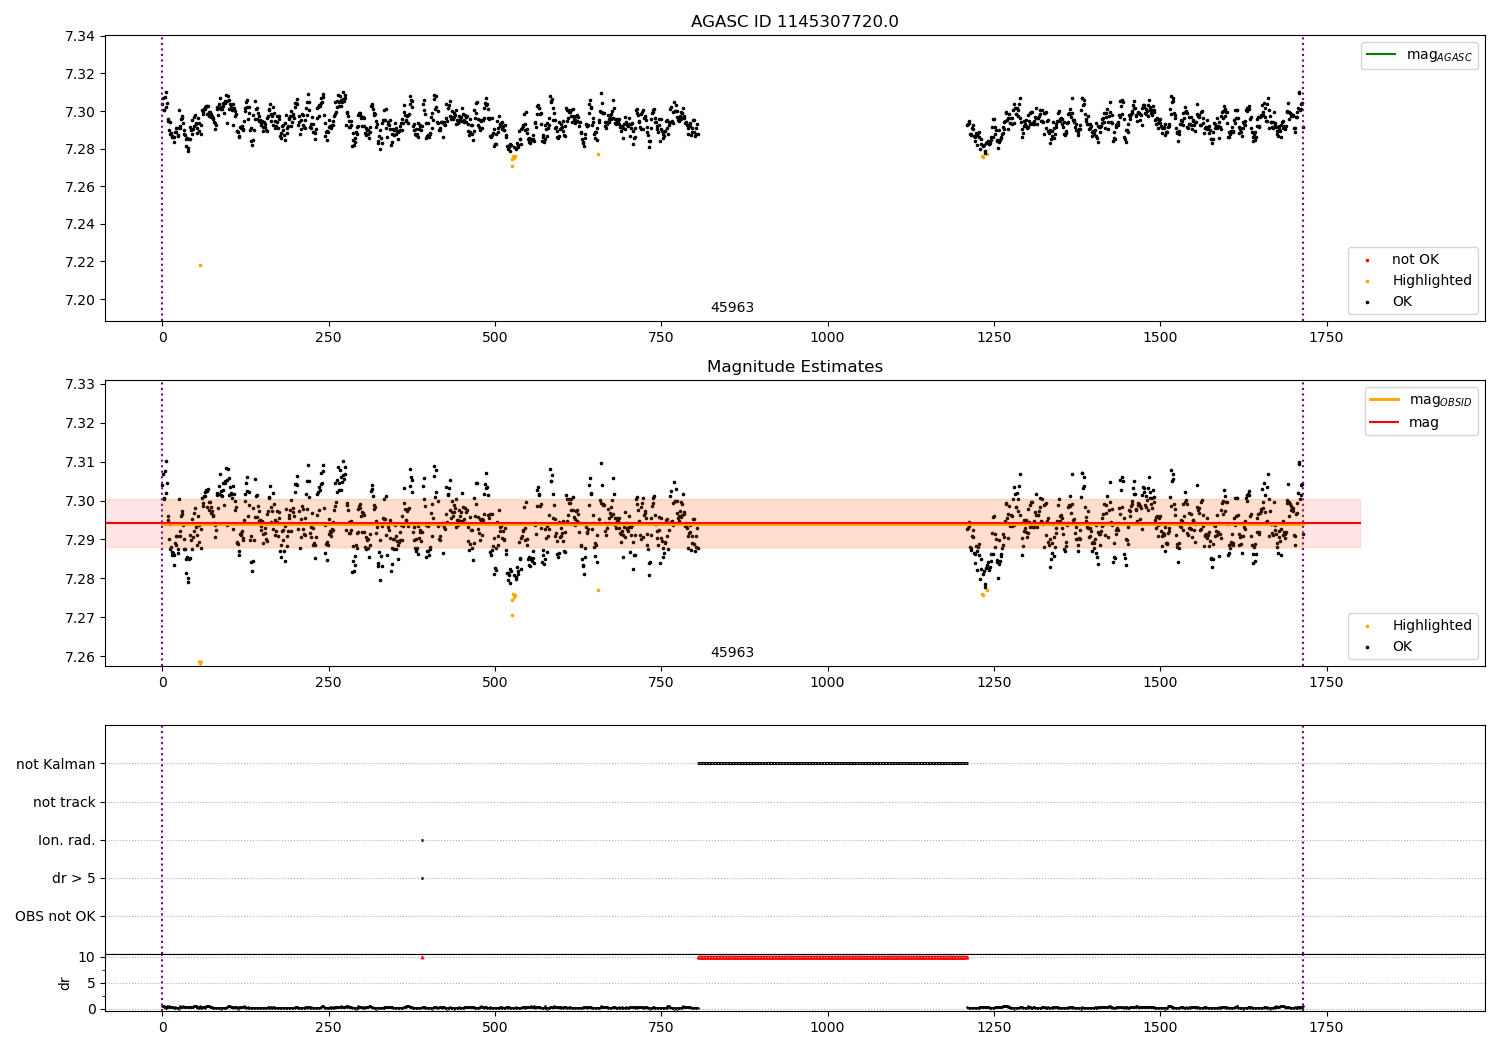Click the red "mag" legend entry text
The image size is (1500, 1050).
pos(1424,422)
